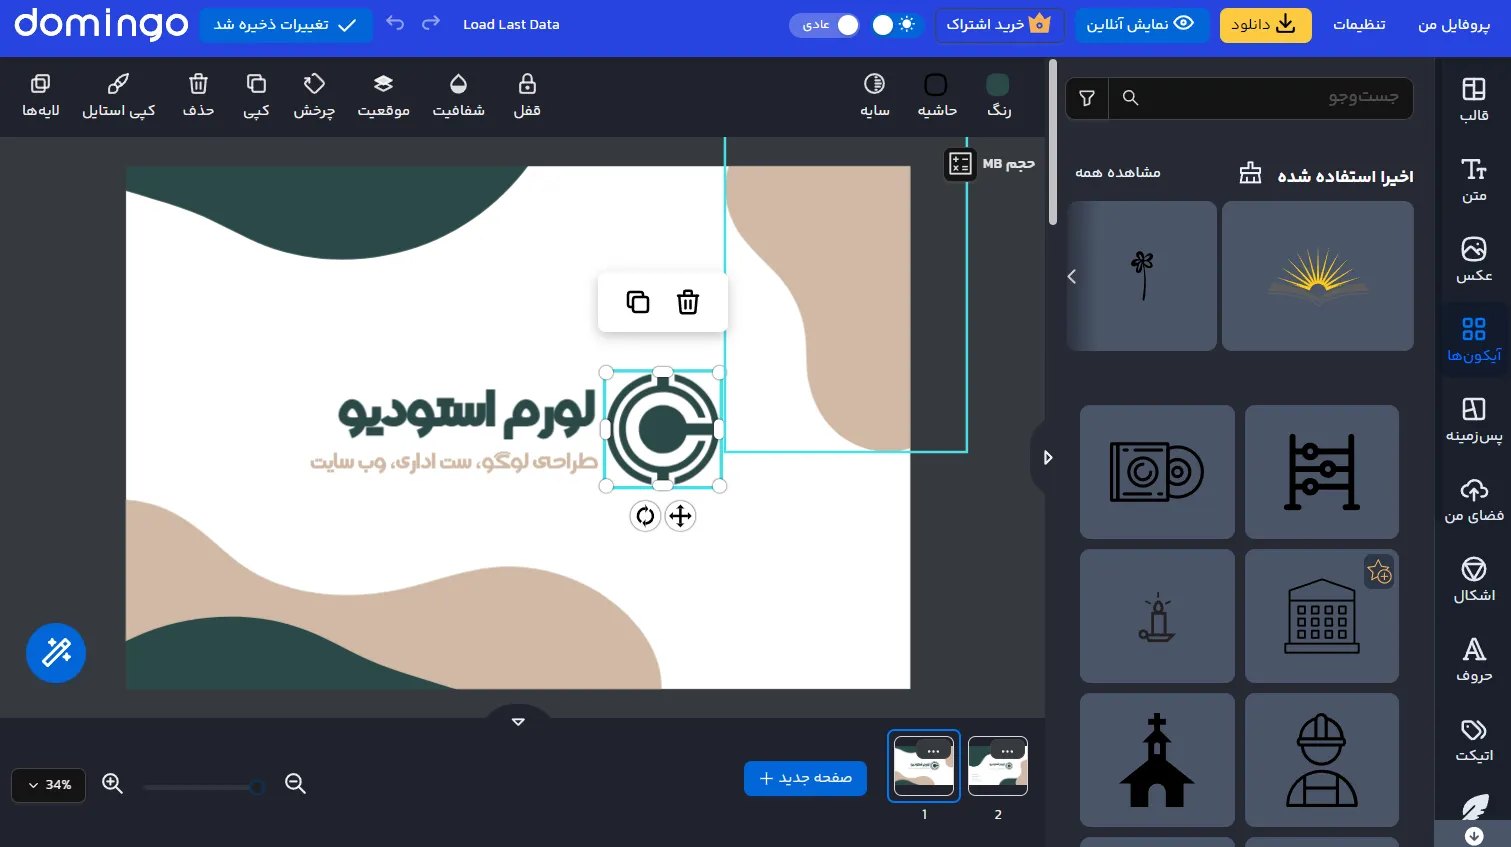1511x847 pixels.
Task: Insert the construction worker icon
Action: coord(1321,759)
